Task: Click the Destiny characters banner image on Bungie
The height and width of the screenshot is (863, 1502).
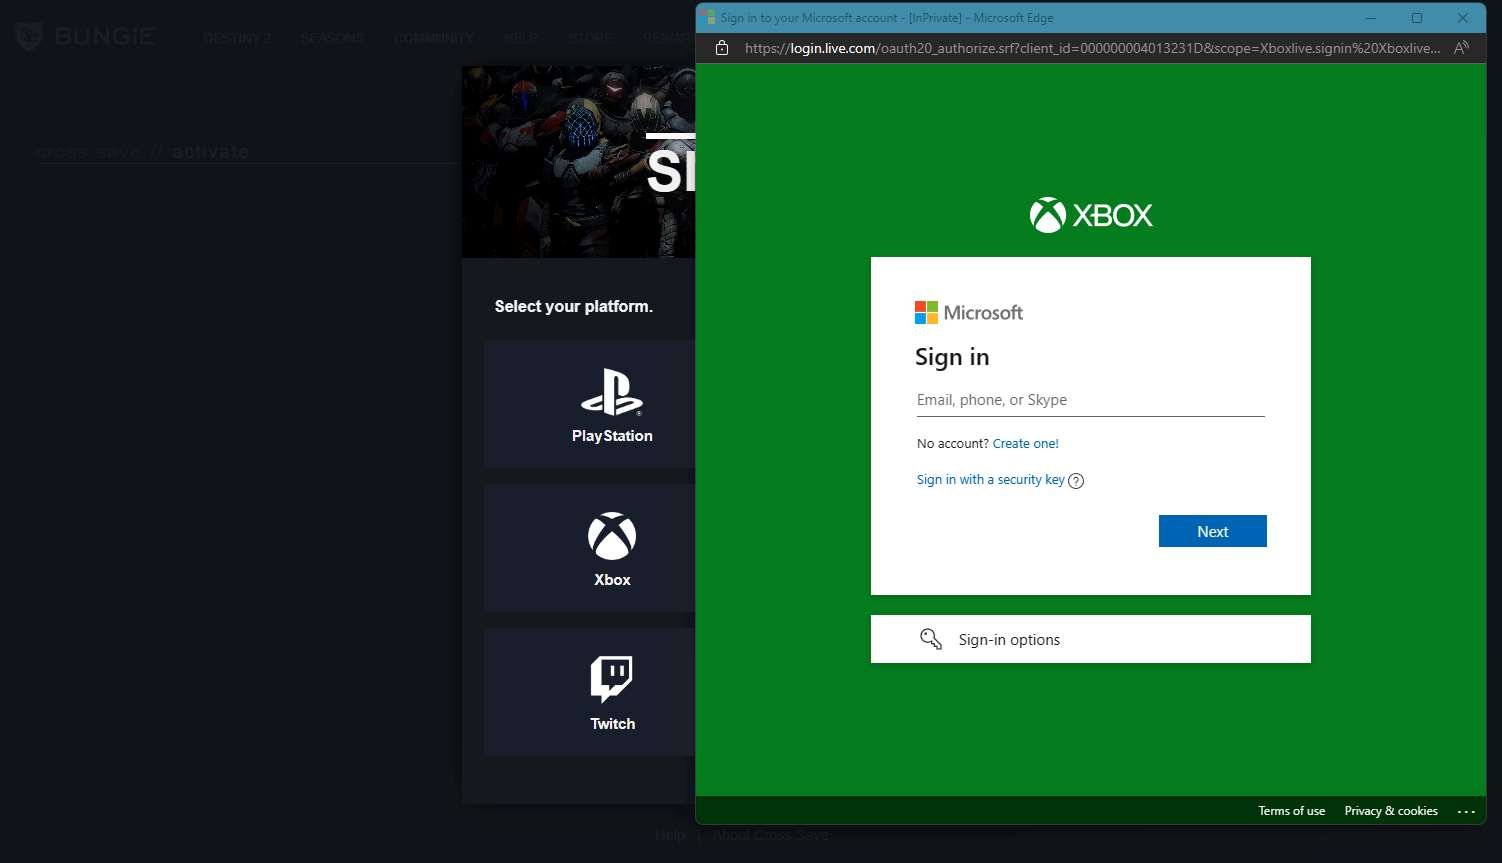Action: click(x=578, y=162)
